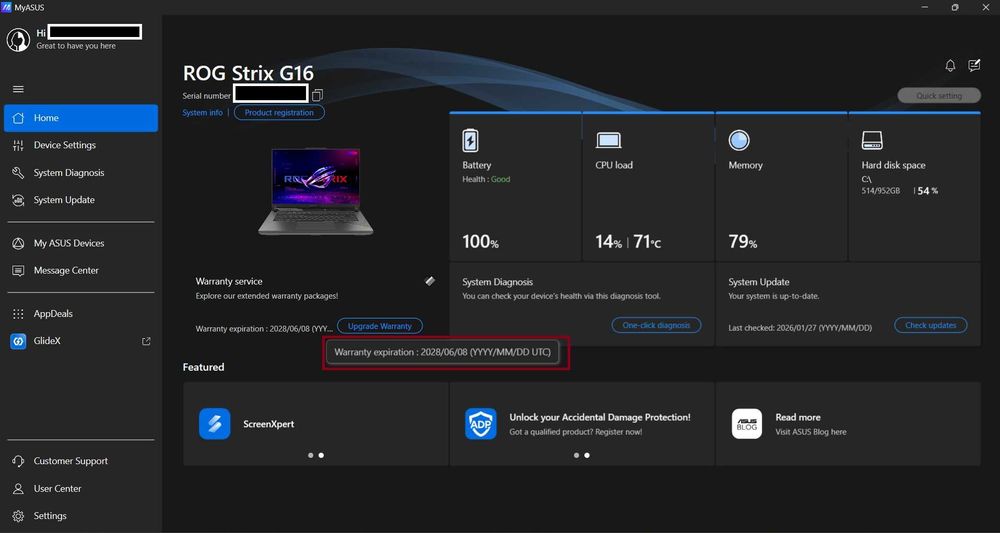Open System Diagnosis in sidebar
Screen dimensions: 1000x533
click(81, 173)
